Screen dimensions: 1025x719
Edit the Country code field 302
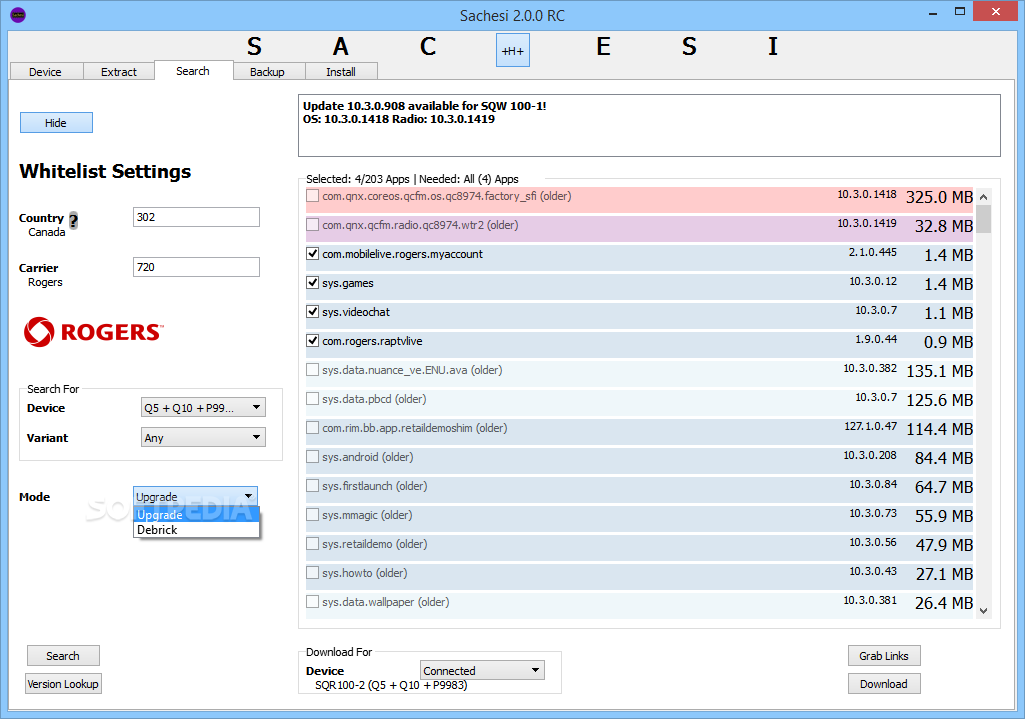196,217
